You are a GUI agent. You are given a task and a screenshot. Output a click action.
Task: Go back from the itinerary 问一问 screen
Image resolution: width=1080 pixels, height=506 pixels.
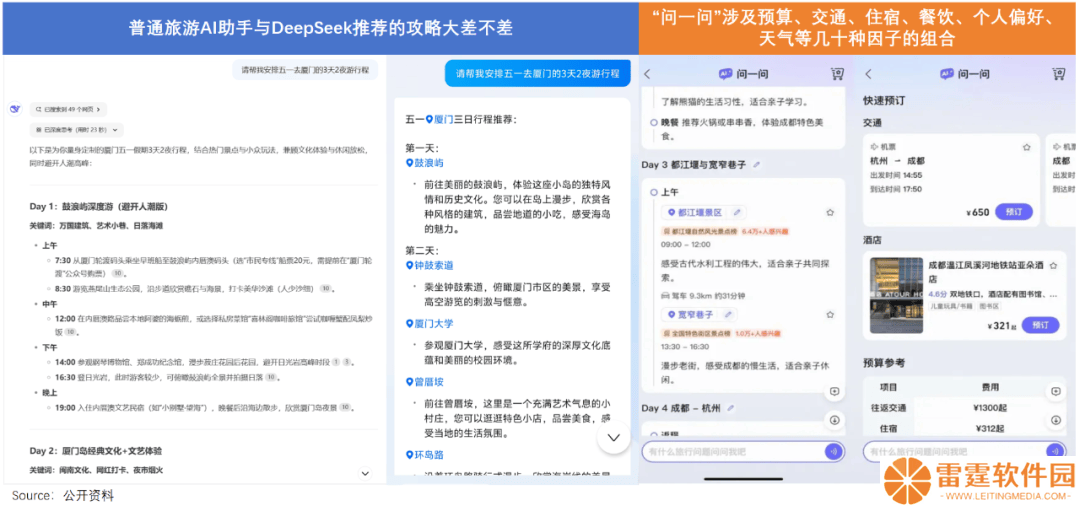pos(647,74)
